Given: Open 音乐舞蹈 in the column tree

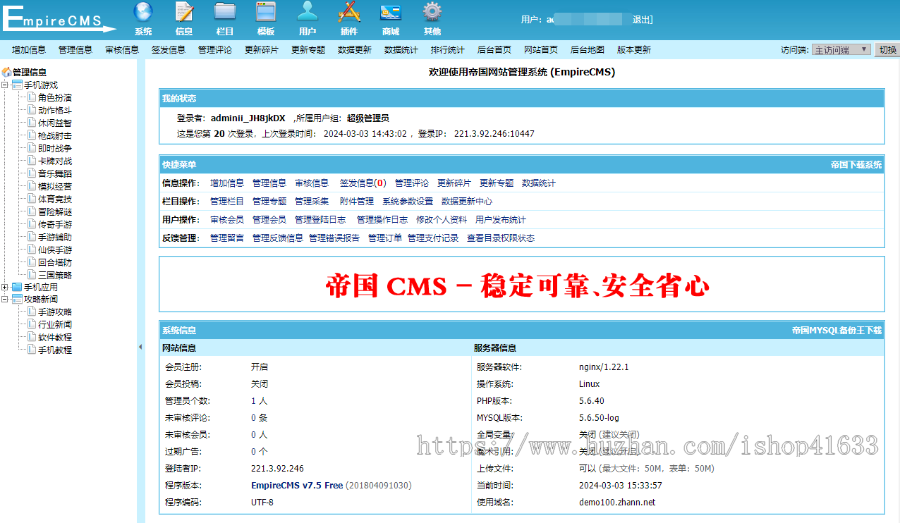Looking at the screenshot, I should (55, 173).
